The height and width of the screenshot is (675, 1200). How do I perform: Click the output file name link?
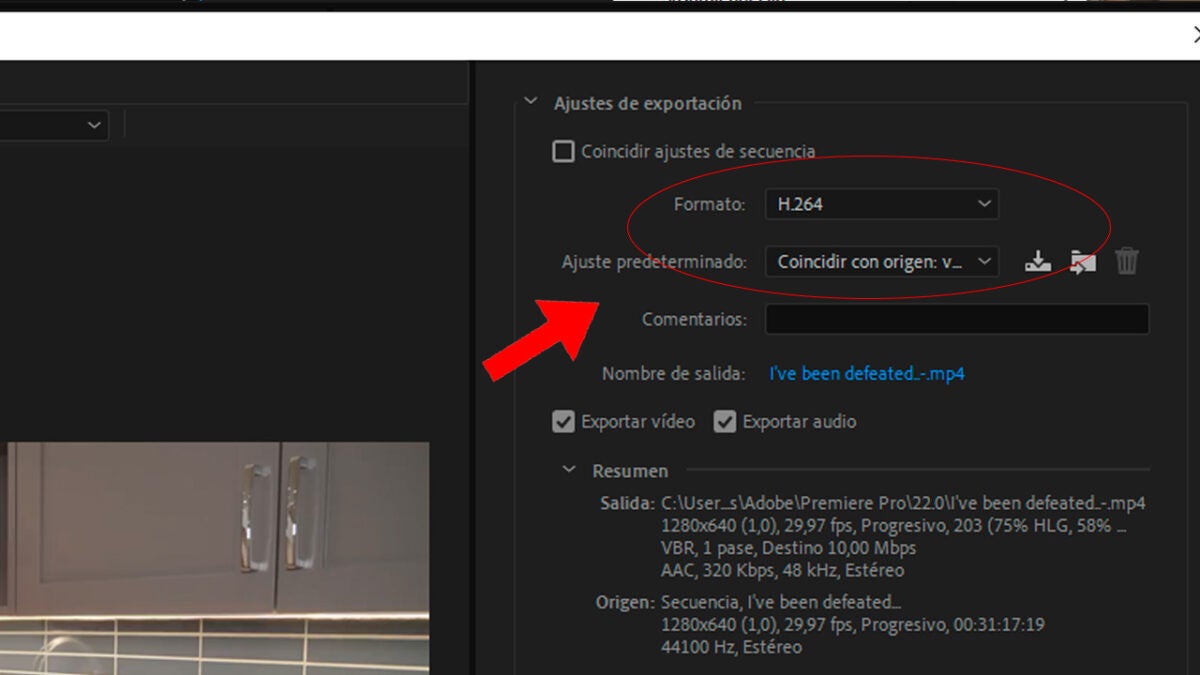point(866,374)
